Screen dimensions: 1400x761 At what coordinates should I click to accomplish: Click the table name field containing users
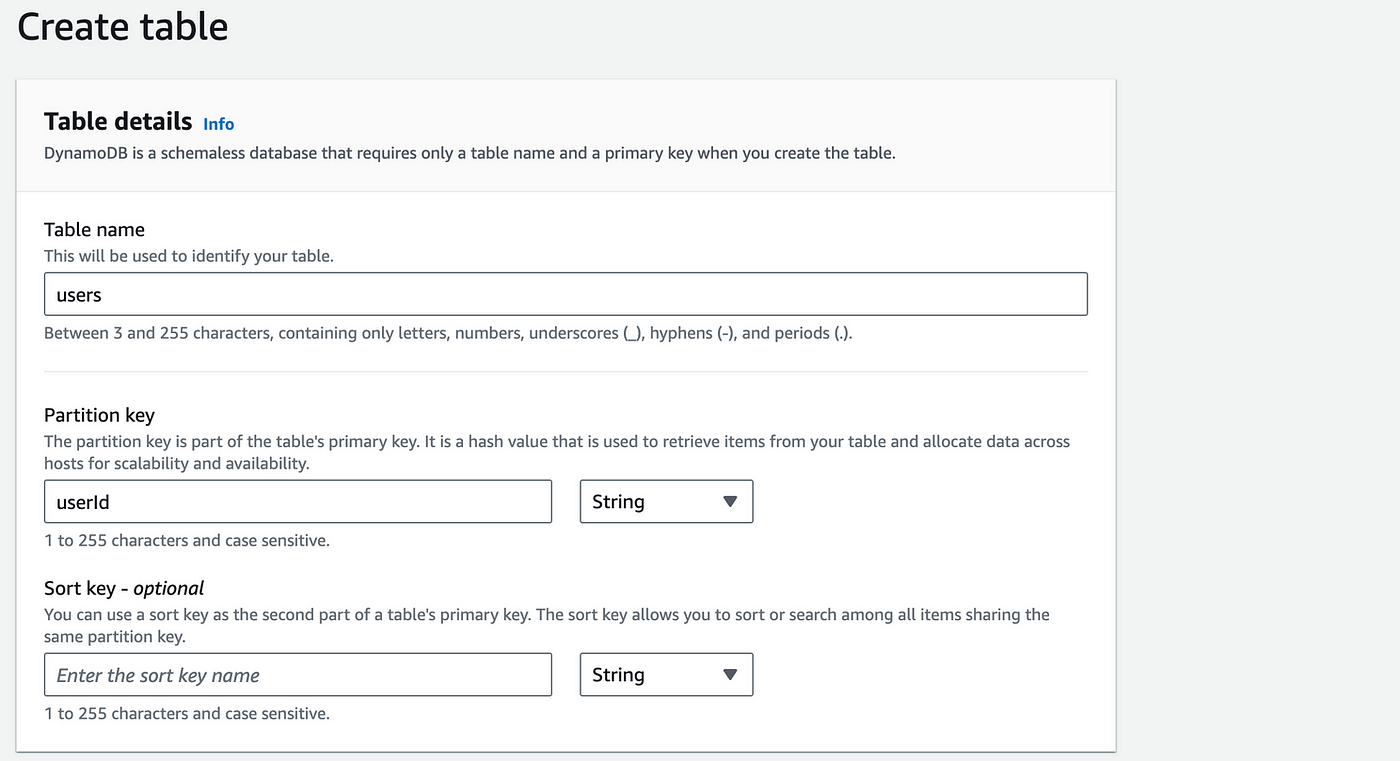pos(565,294)
